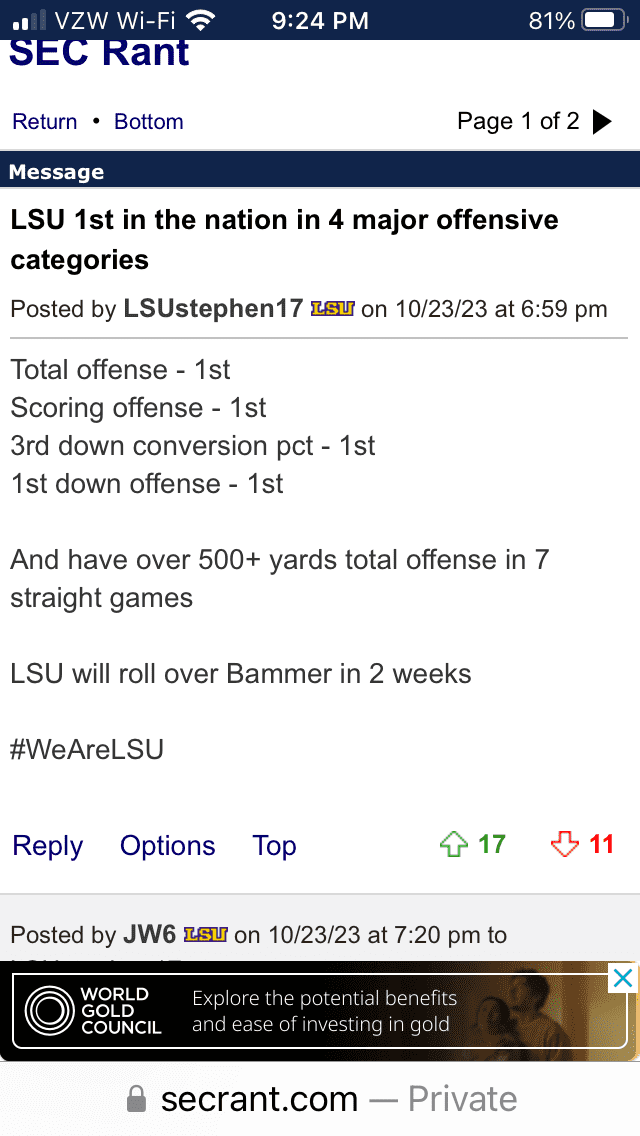640x1136 pixels.
Task: Tap the lock icon in address bar
Action: pos(136,1100)
